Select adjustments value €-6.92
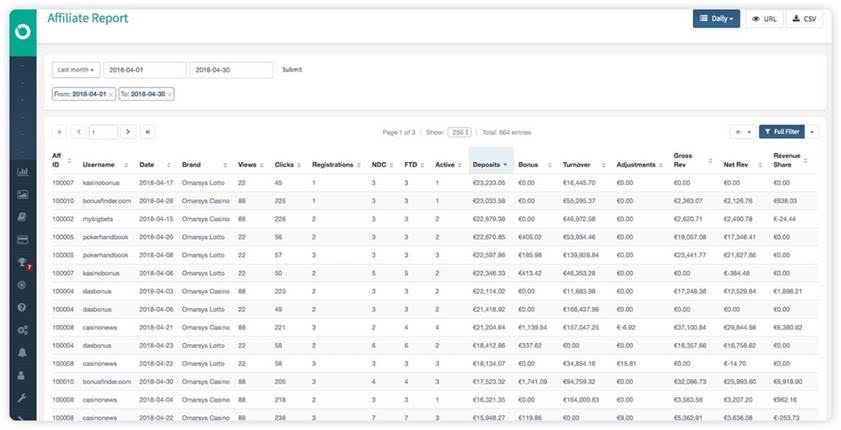The height and width of the screenshot is (430, 841). click(626, 328)
